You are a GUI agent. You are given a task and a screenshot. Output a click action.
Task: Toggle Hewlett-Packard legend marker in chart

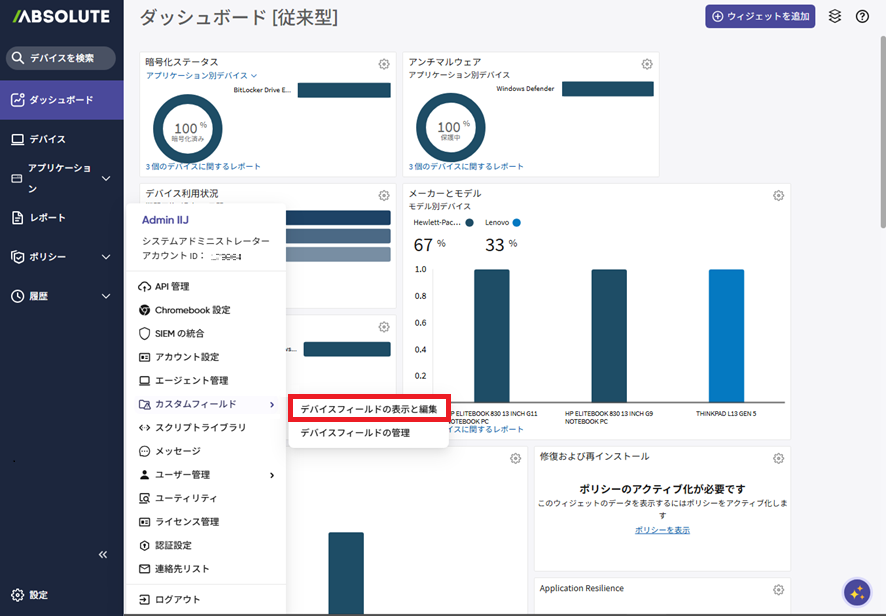[x=470, y=222]
